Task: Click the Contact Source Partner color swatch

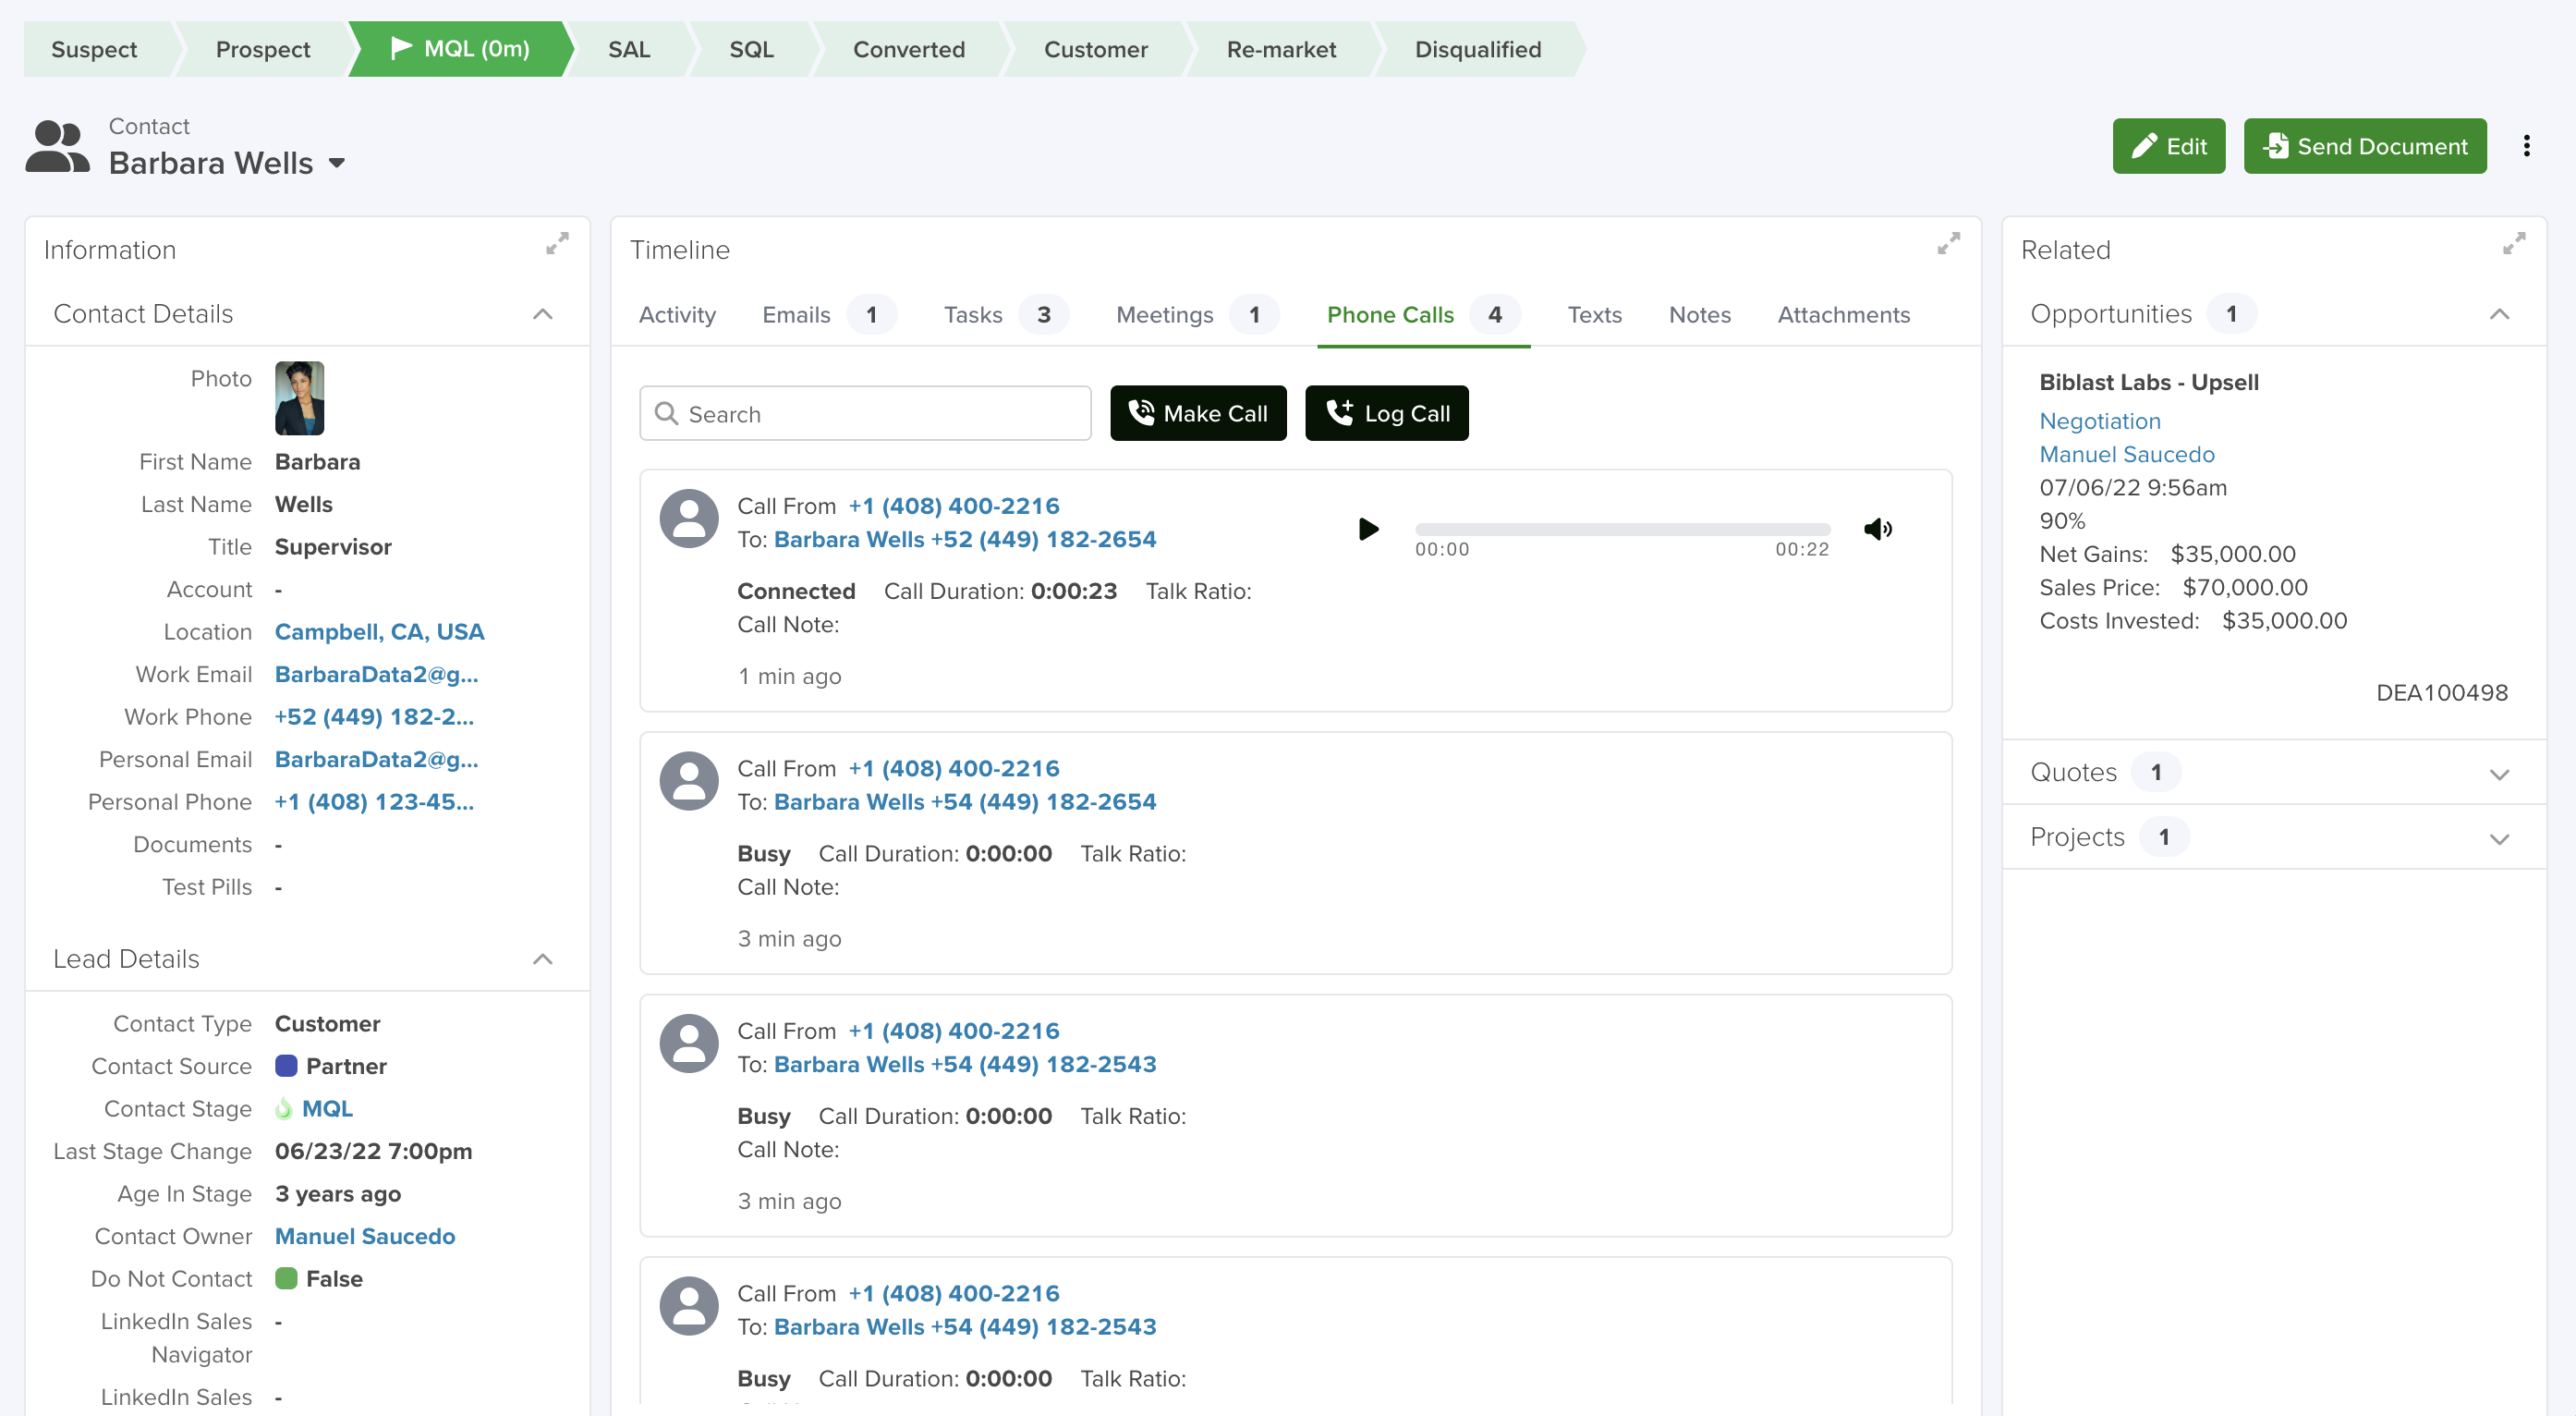Action: coord(286,1066)
